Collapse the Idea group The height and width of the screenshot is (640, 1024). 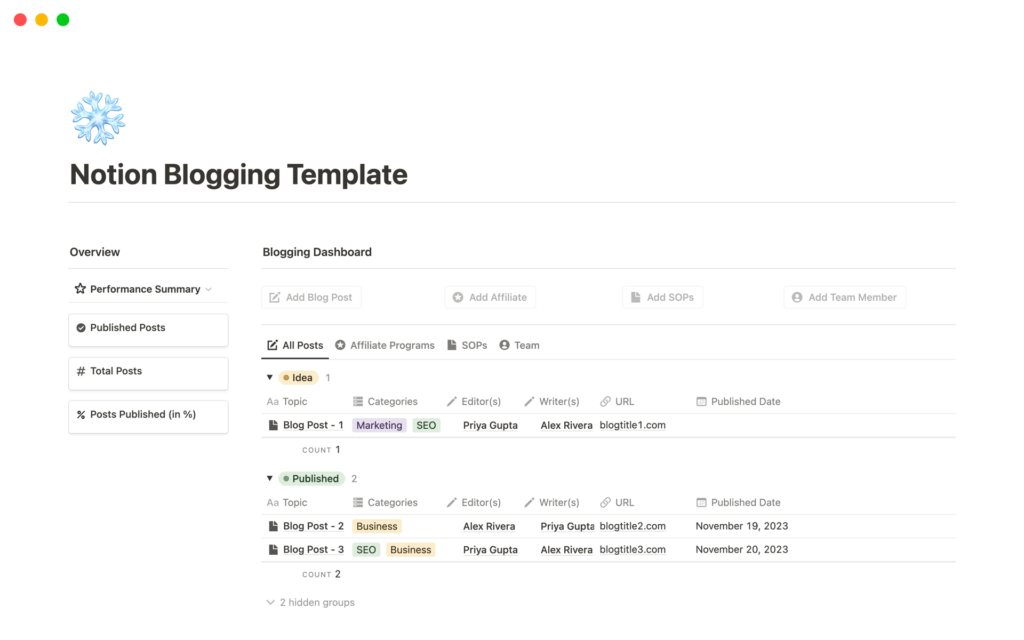point(267,377)
